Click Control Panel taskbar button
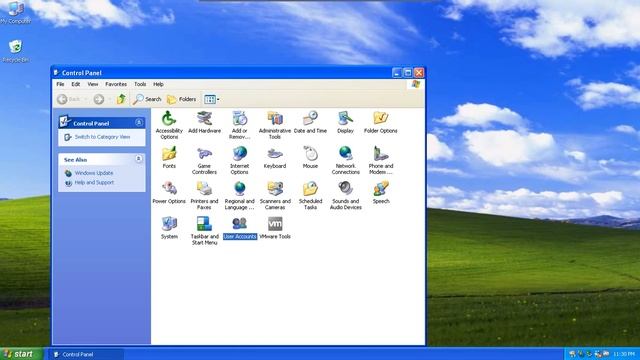This screenshot has width=640, height=360. coord(86,354)
